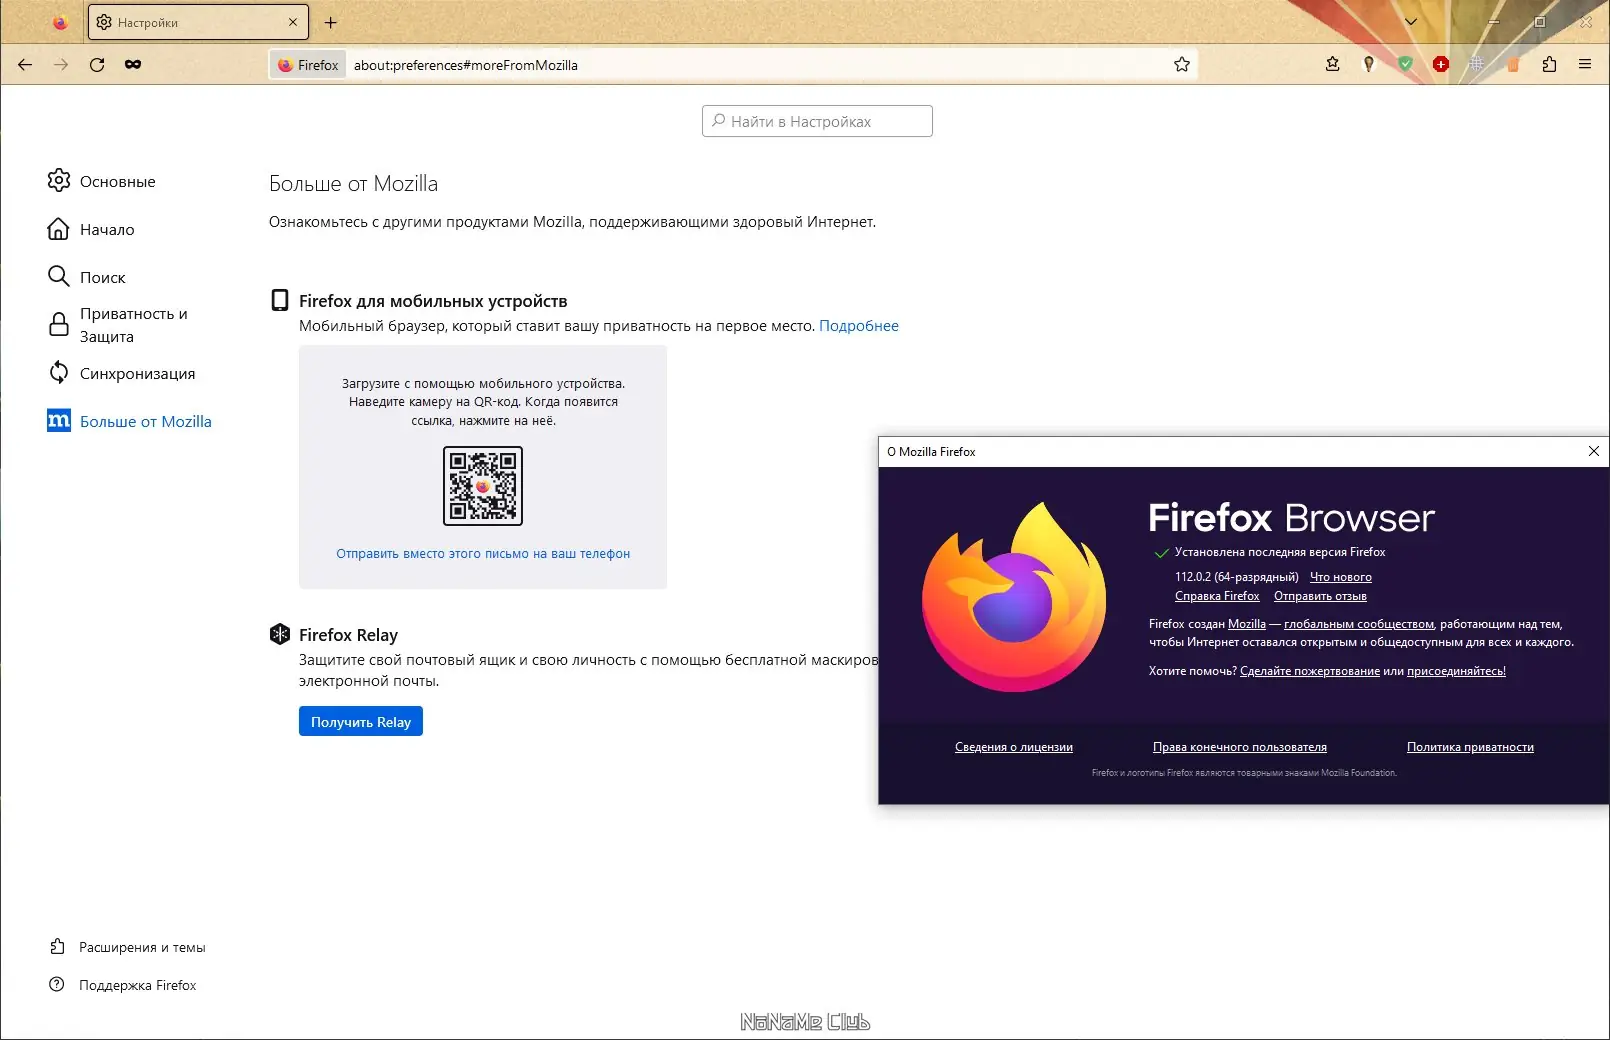Screen dimensions: 1610x1040
Task: Open a new tab with plus button
Action: click(x=331, y=22)
